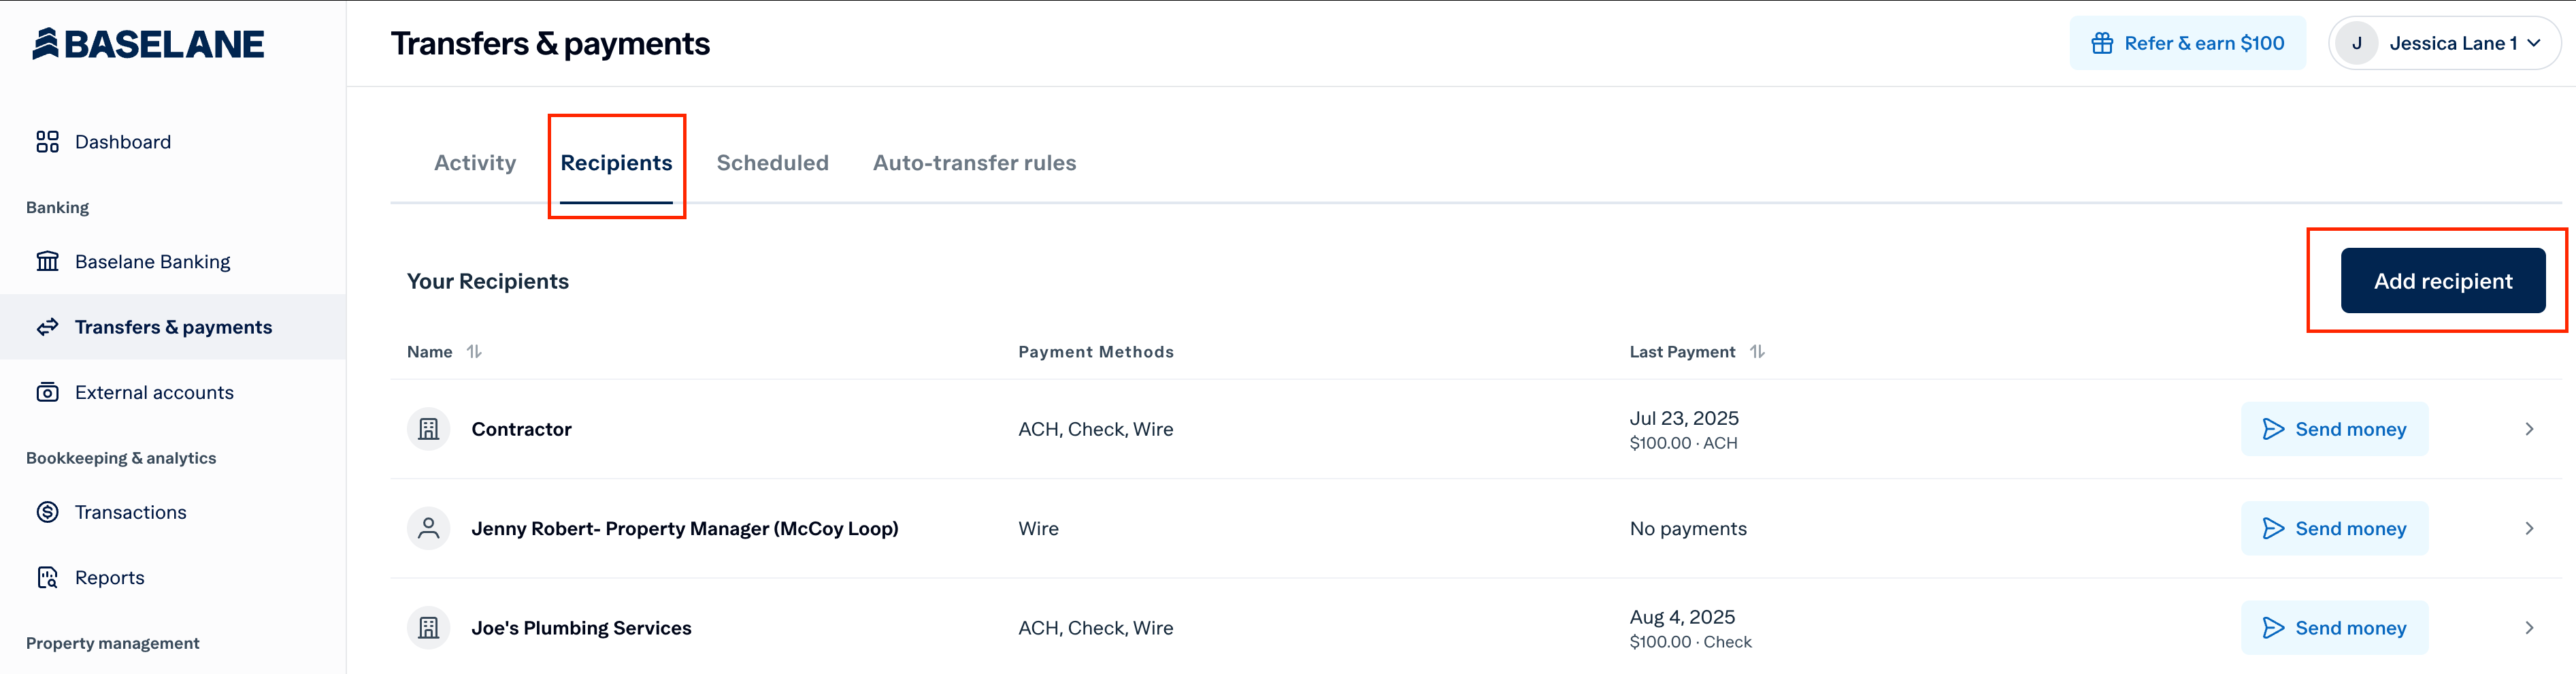The image size is (2576, 674).
Task: Expand the Jenny Robert row chevron
Action: click(2529, 528)
